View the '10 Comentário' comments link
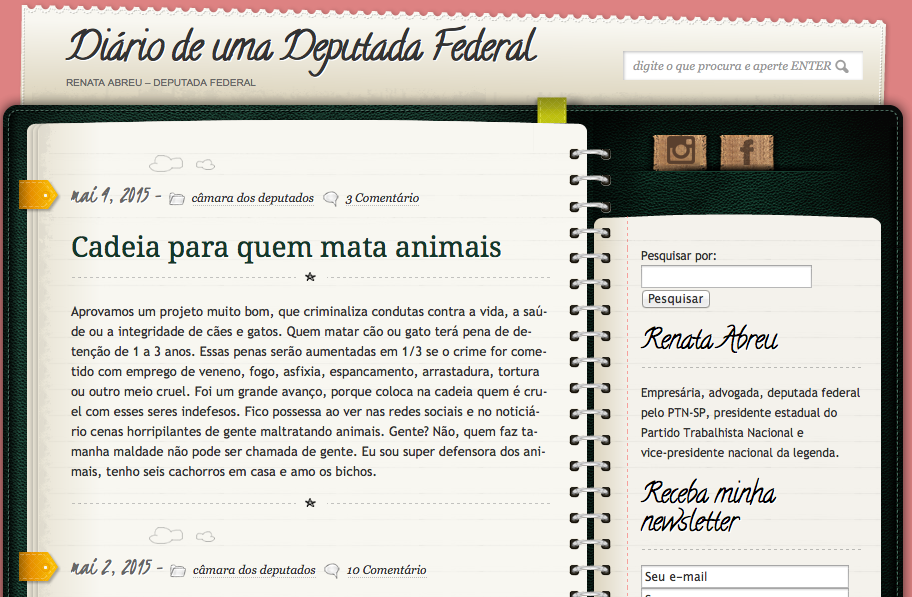 click(x=386, y=570)
